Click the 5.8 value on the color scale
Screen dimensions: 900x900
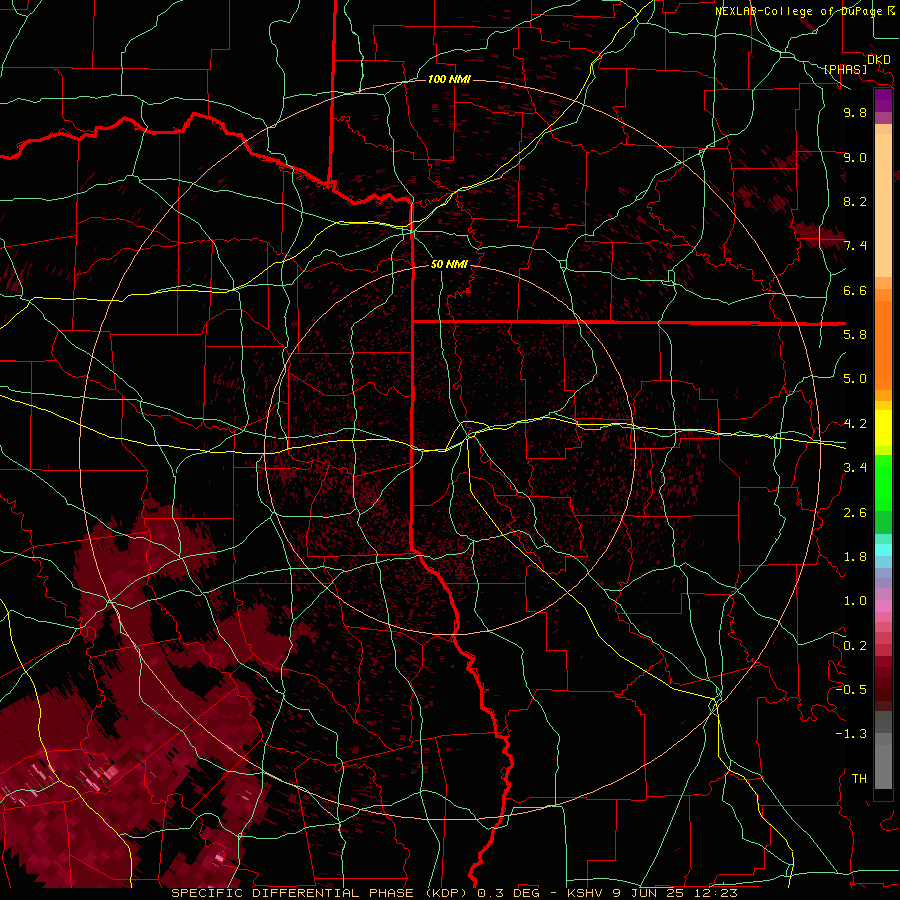click(x=855, y=335)
